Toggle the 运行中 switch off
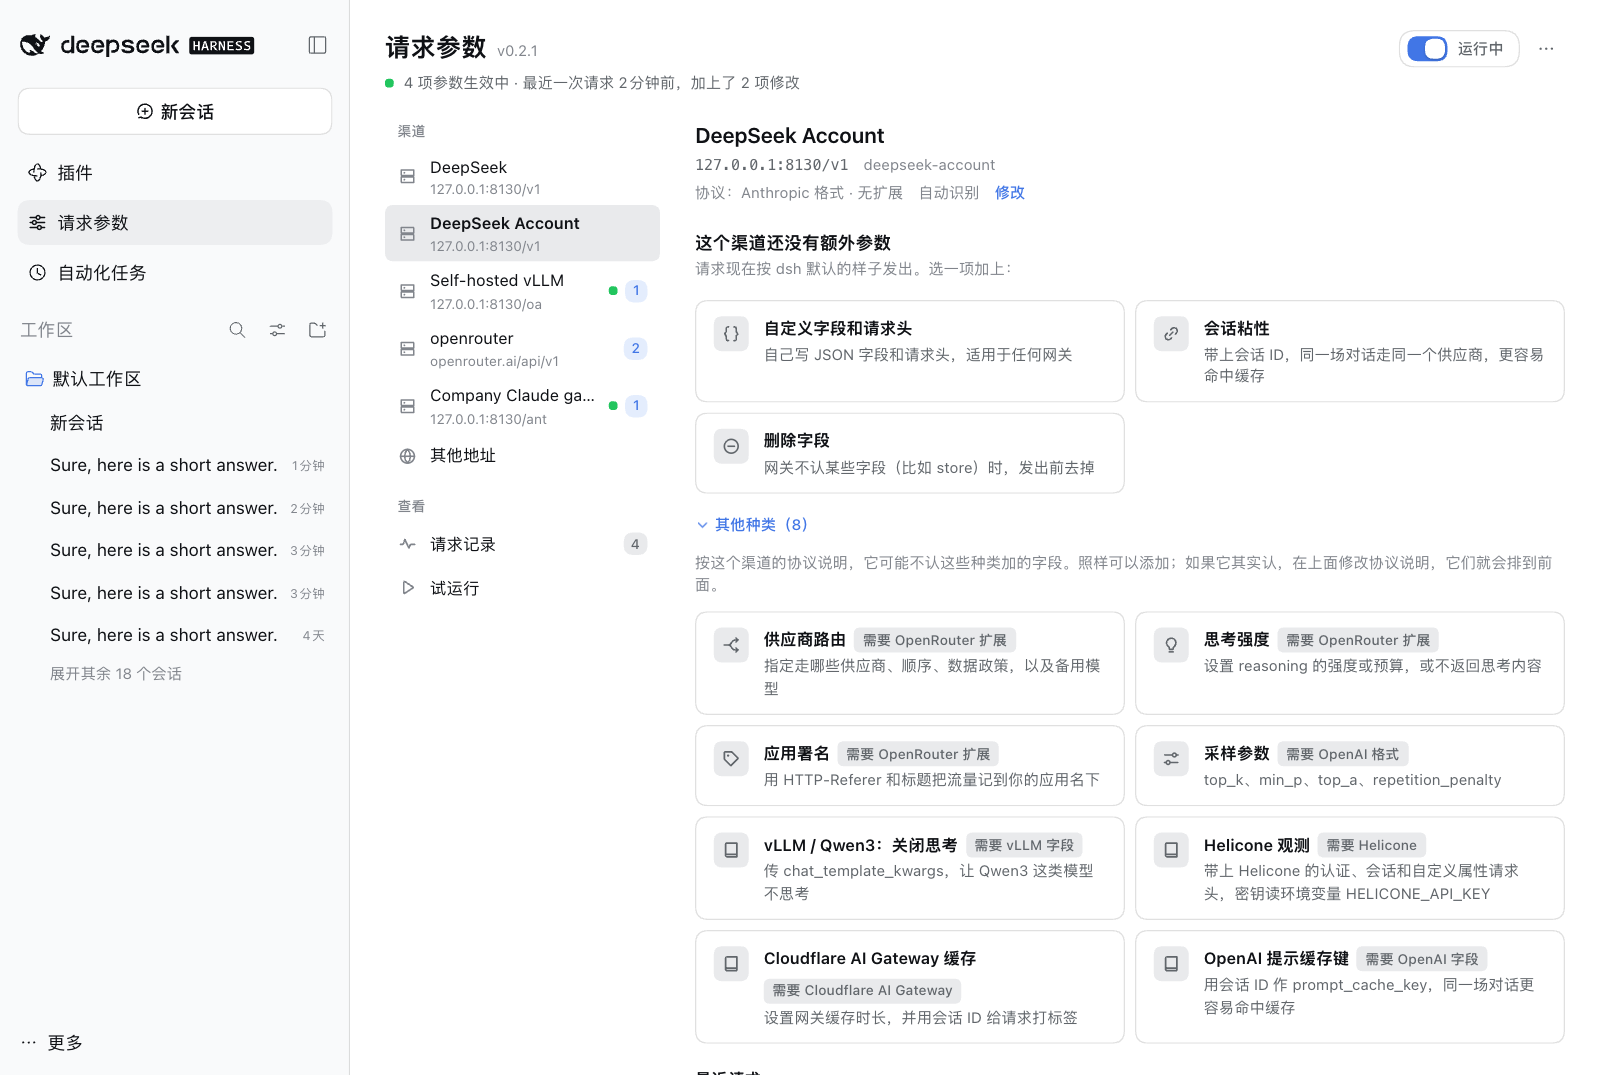The image size is (1600, 1075). (x=1427, y=49)
